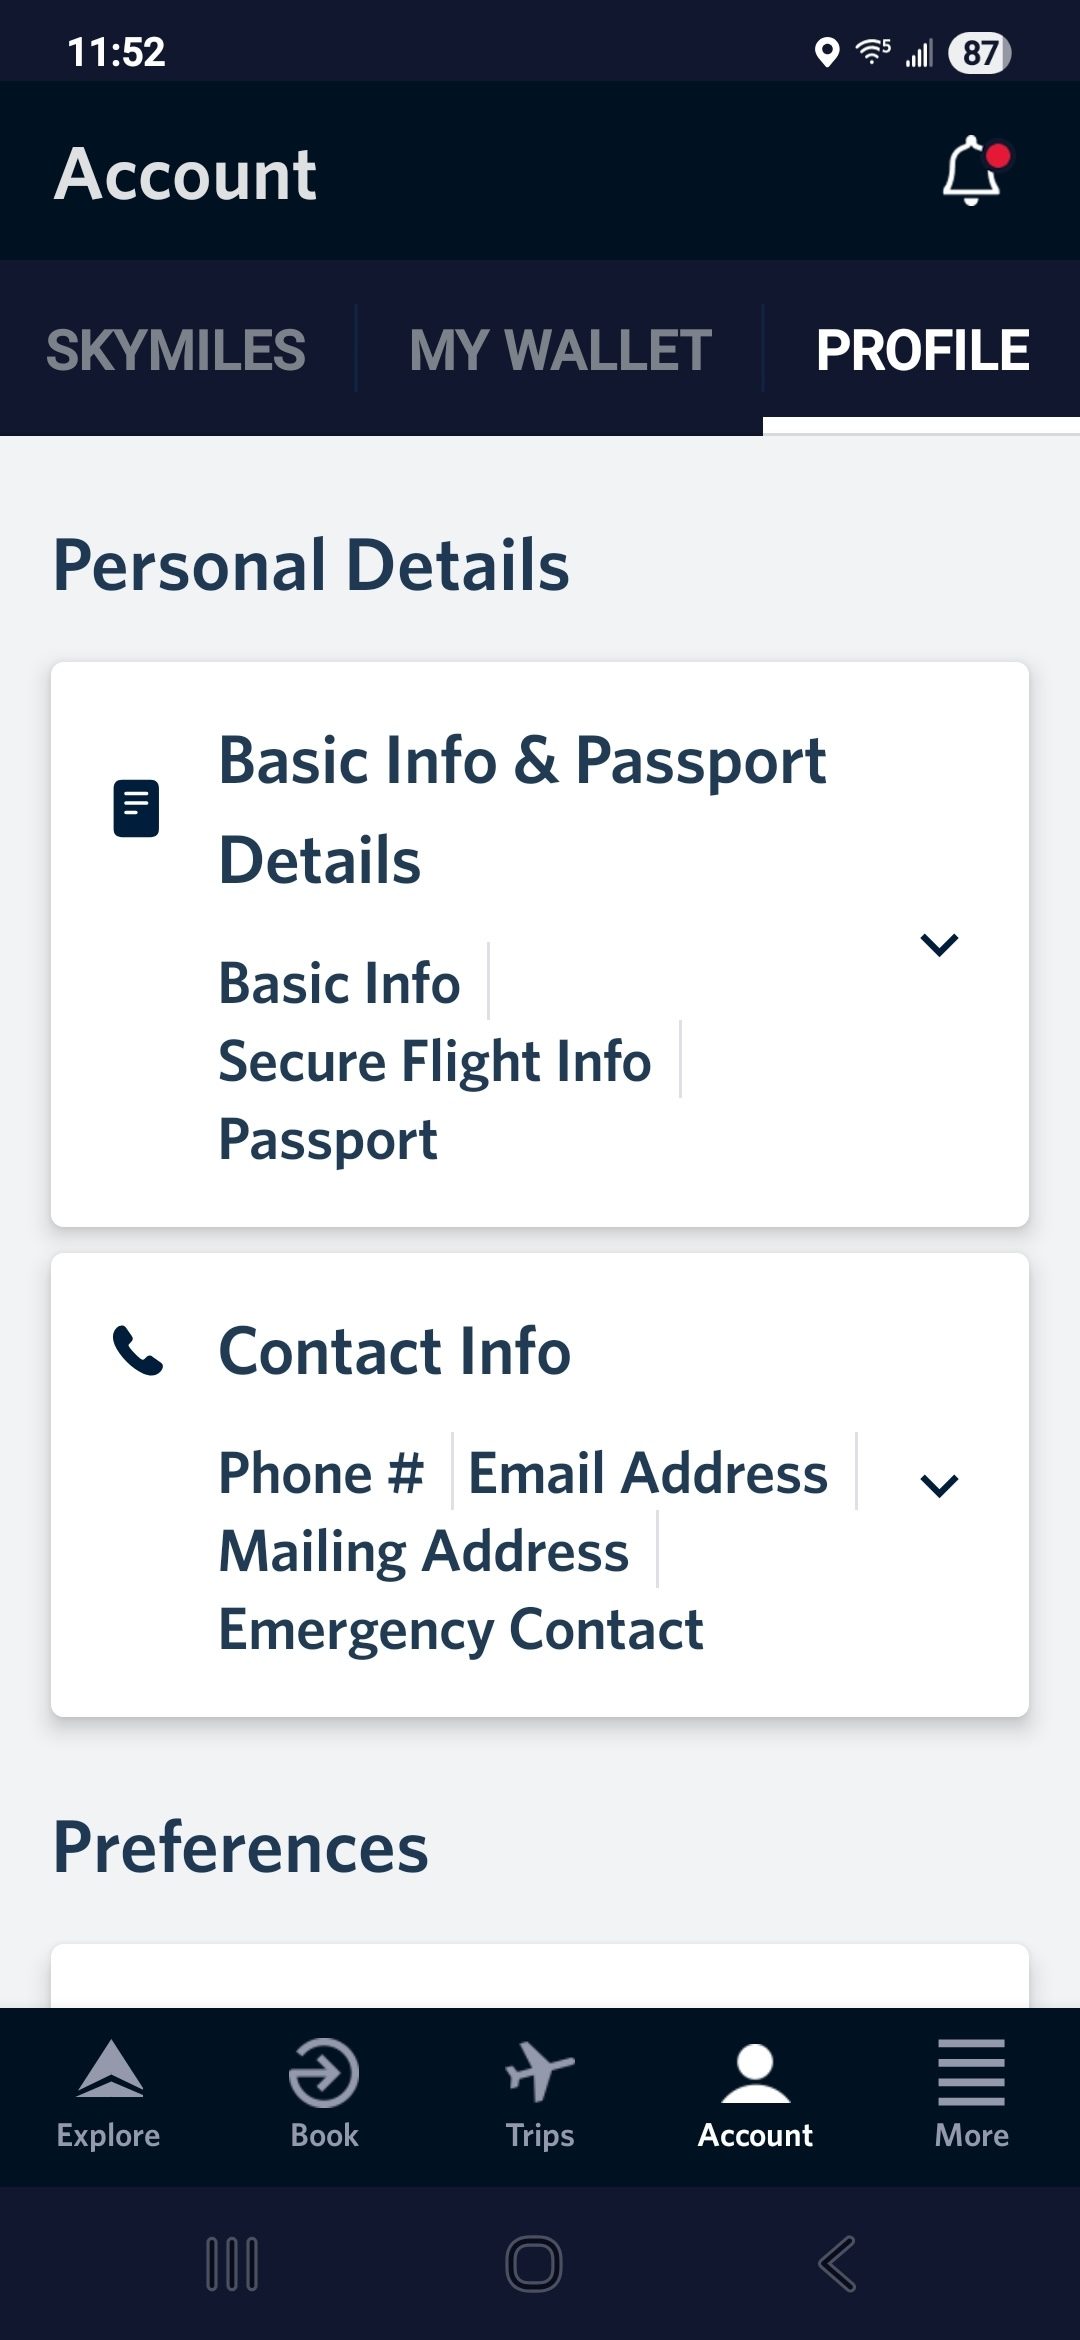Tap the passport document icon
The image size is (1080, 2340).
tap(136, 808)
